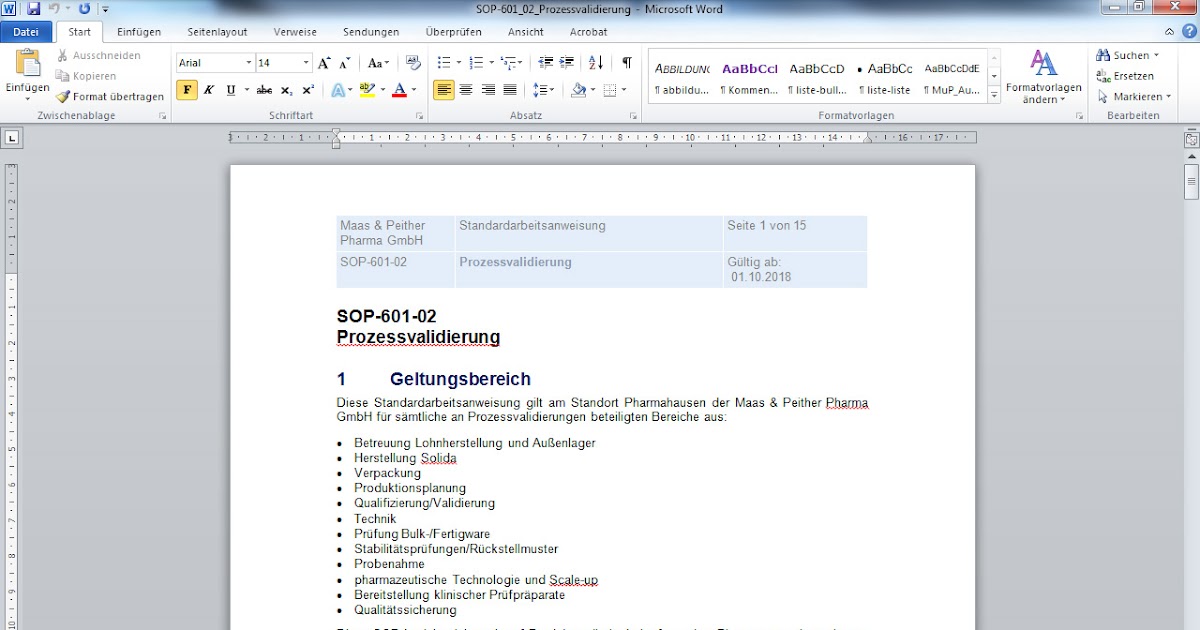
Task: Open the Datei tab
Action: (25, 32)
